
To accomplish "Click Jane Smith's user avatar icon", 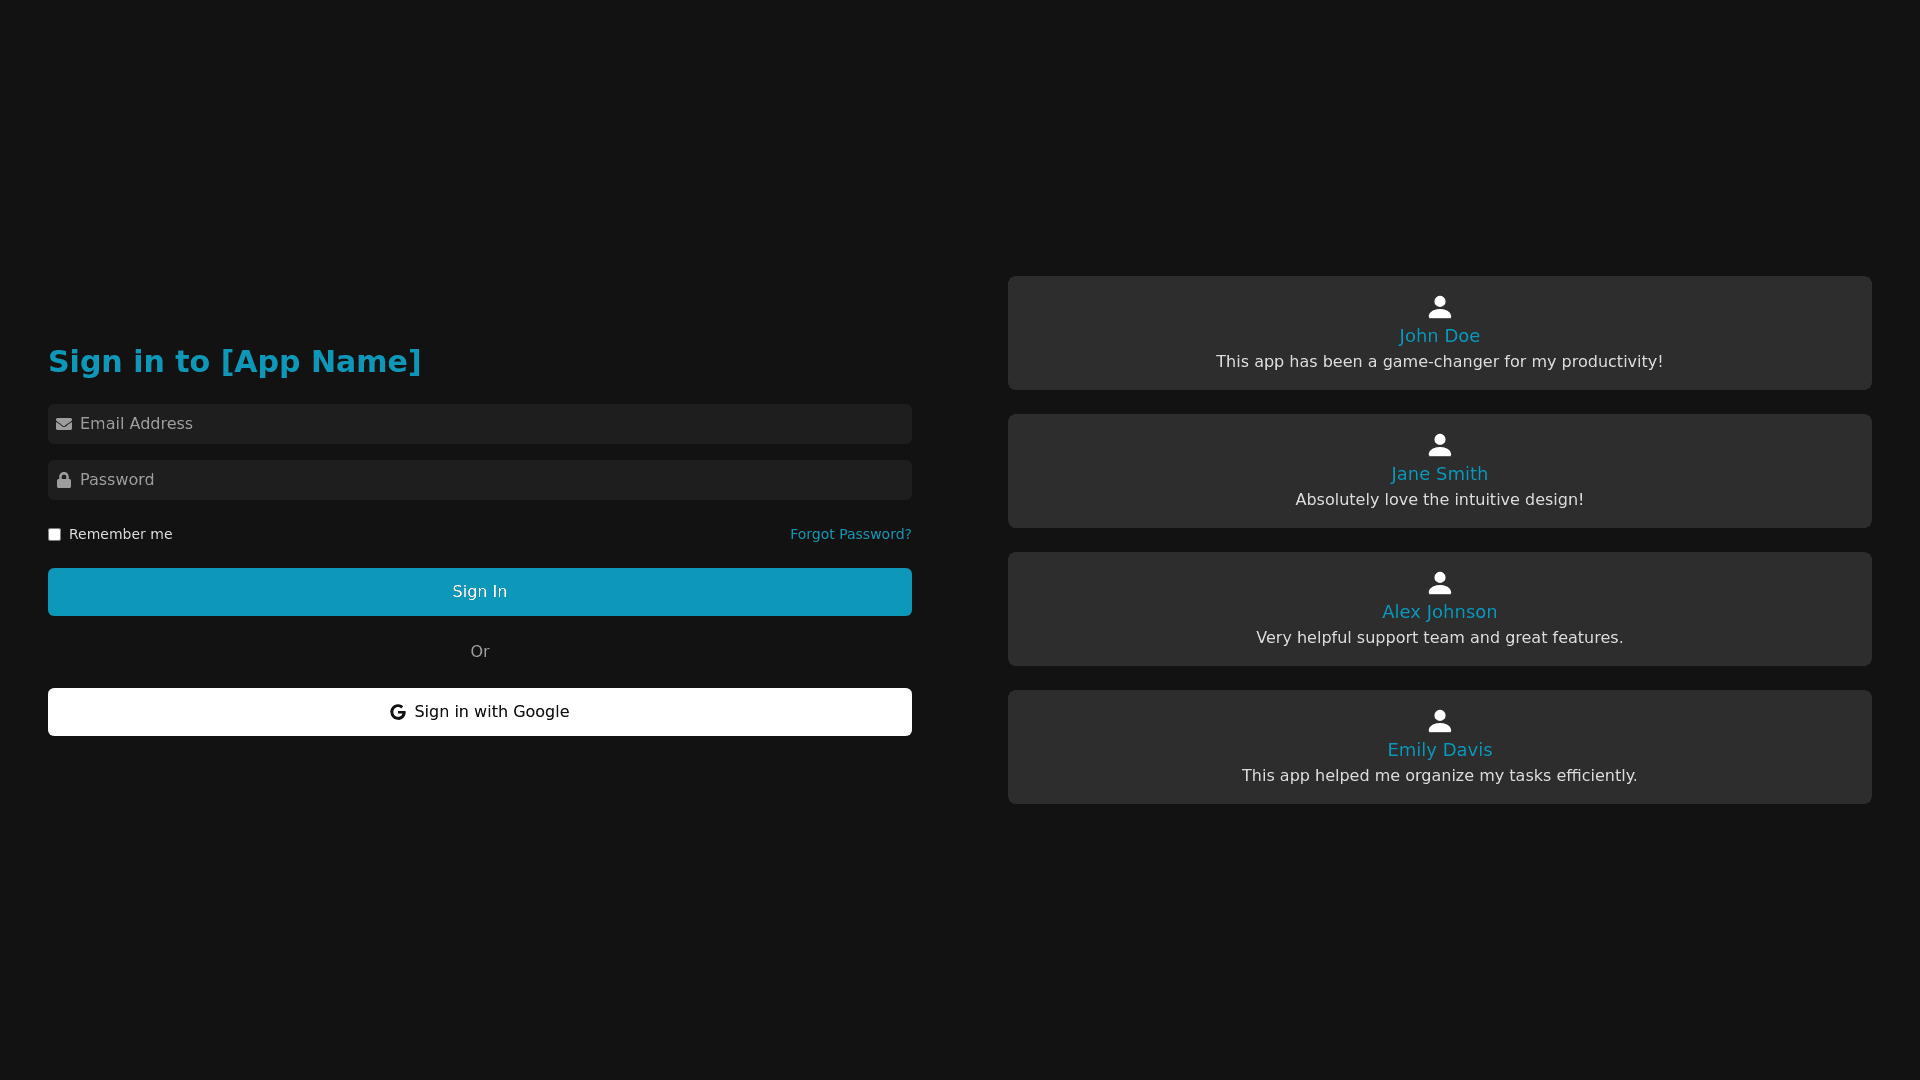I will click(1439, 445).
